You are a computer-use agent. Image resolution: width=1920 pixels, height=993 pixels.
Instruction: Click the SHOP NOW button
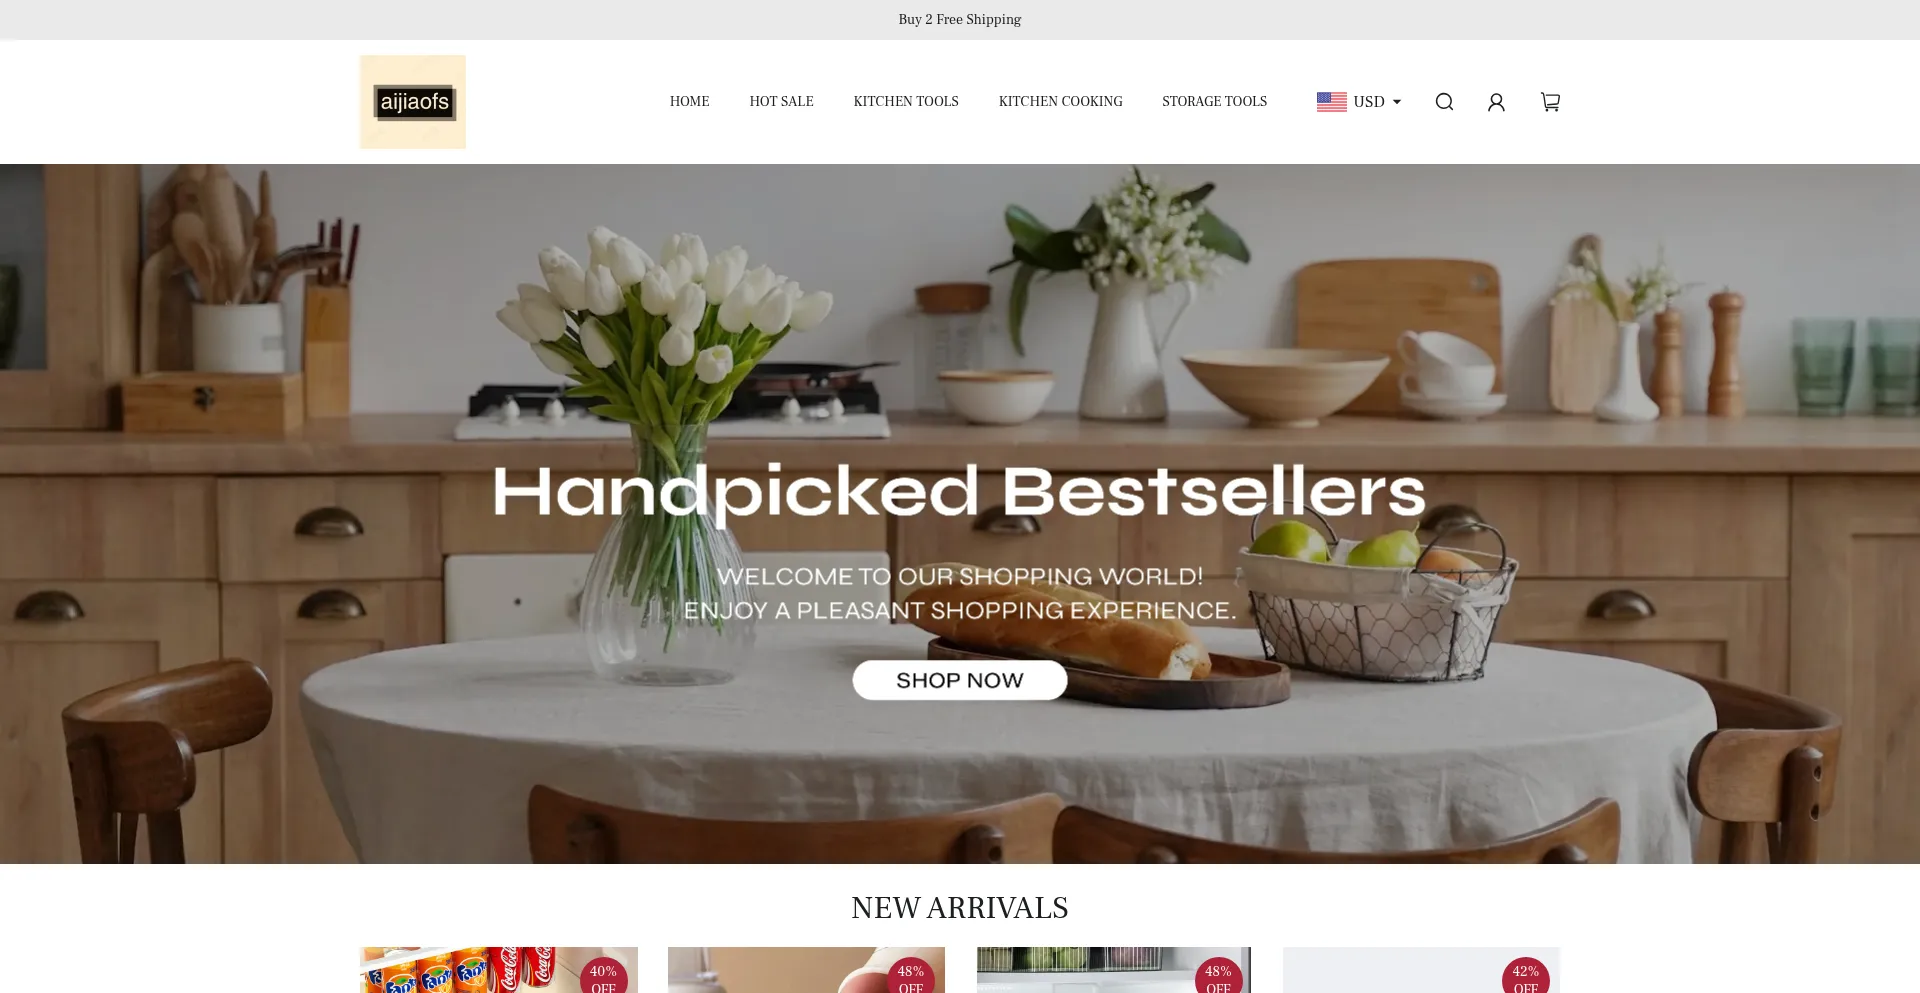(960, 680)
